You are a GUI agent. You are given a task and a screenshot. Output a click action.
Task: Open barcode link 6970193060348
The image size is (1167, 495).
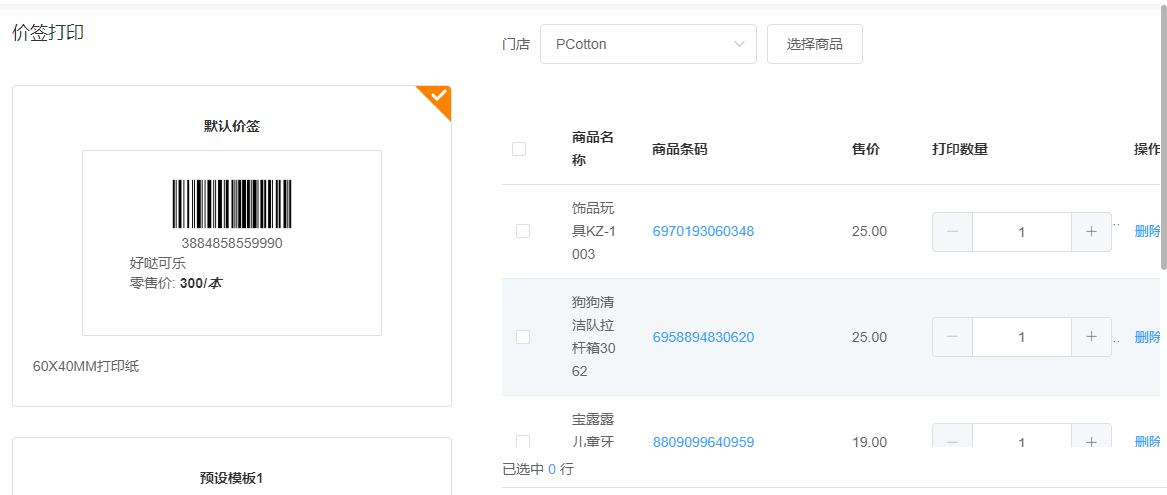pos(703,231)
